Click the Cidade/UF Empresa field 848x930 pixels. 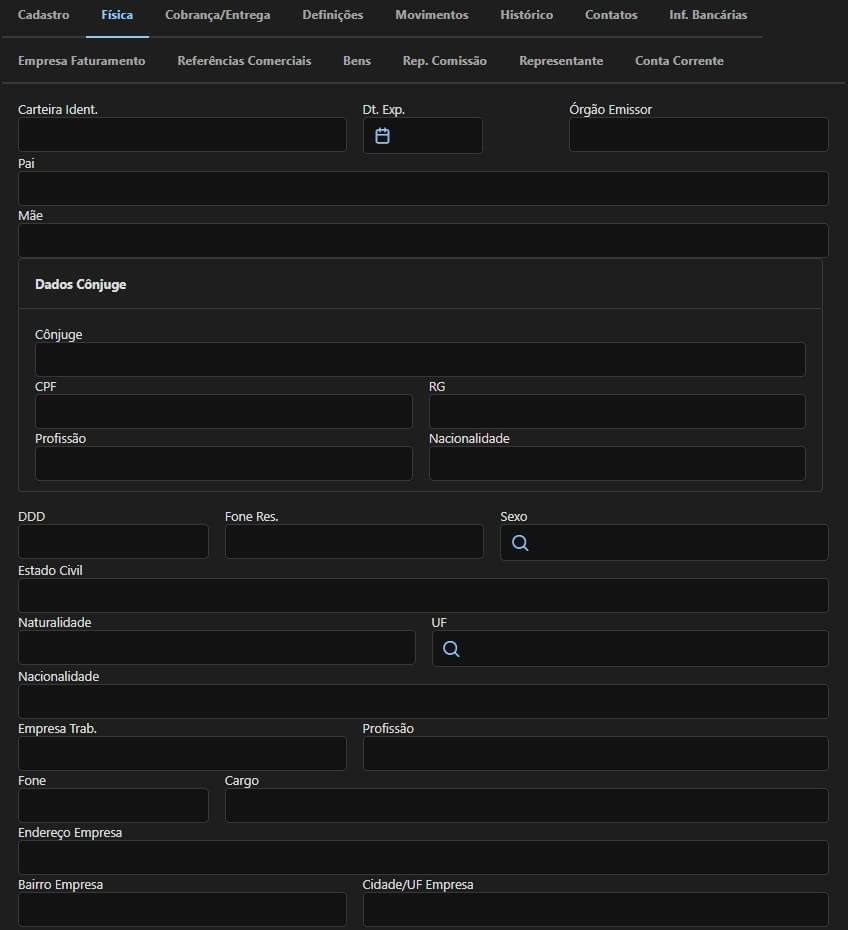(x=595, y=910)
